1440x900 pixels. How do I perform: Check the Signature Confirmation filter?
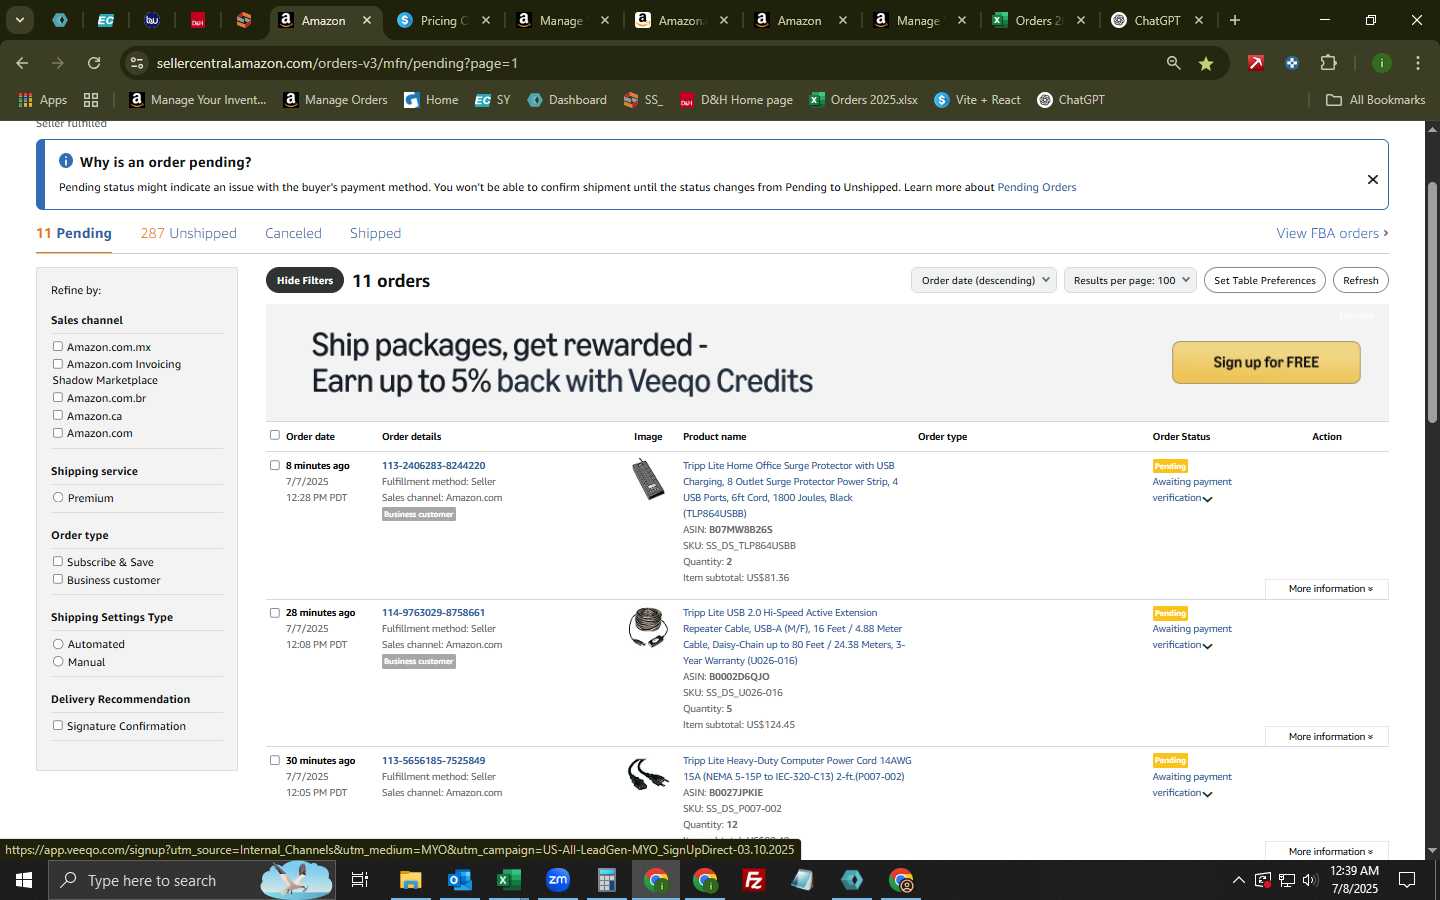pos(58,725)
